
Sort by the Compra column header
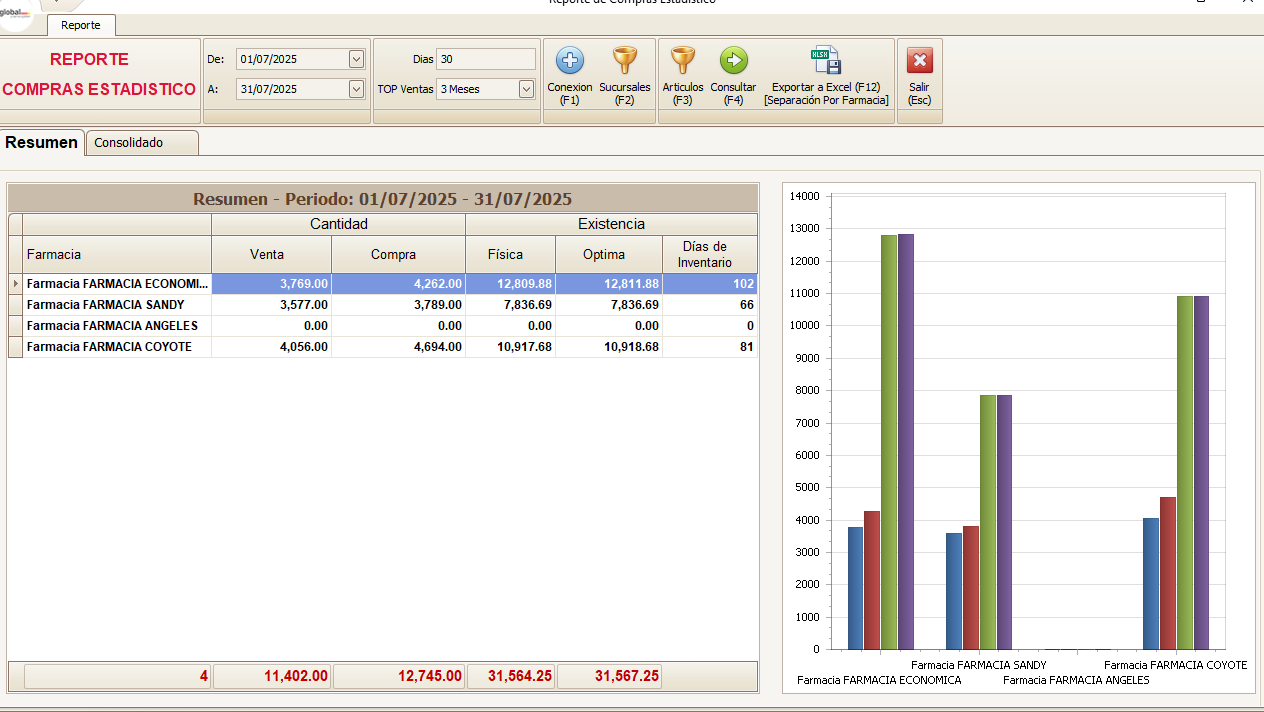point(393,254)
